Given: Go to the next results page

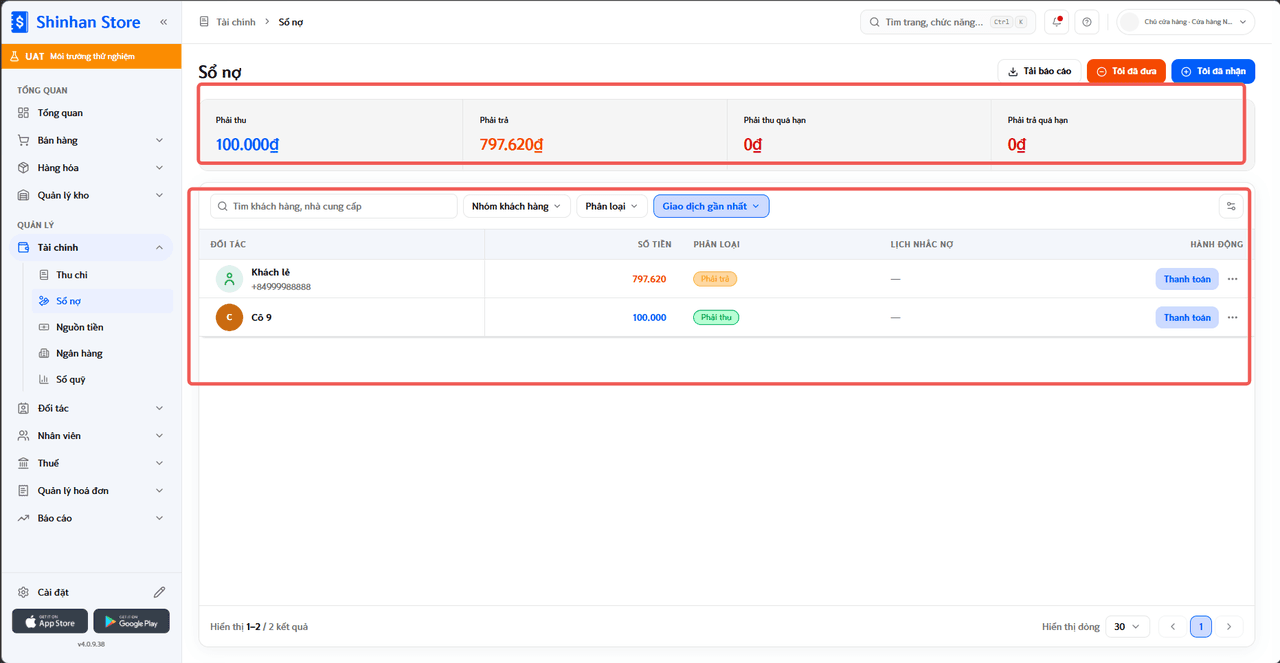Looking at the screenshot, I should [1229, 627].
